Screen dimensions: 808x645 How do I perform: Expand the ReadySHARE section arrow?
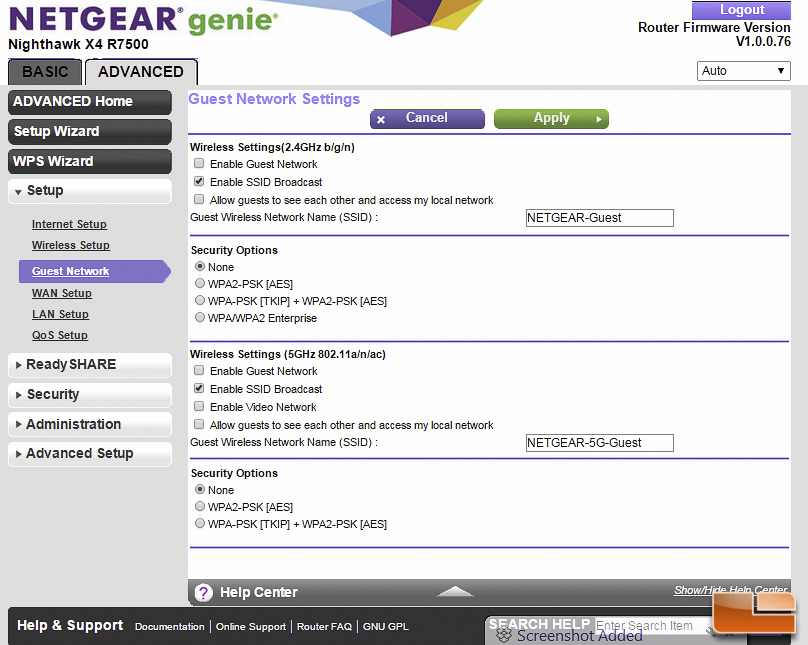[x=19, y=365]
